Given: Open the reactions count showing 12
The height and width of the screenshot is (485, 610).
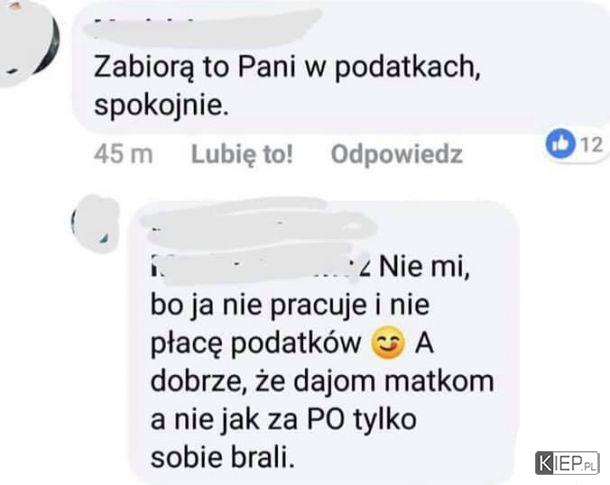Looking at the screenshot, I should coord(591,145).
